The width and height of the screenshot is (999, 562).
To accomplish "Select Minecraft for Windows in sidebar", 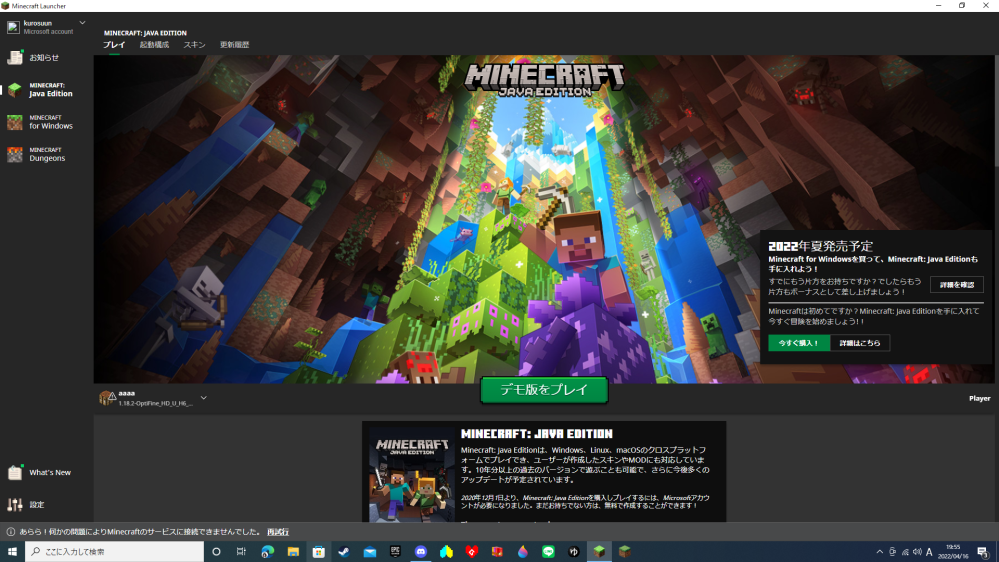I will (43, 122).
